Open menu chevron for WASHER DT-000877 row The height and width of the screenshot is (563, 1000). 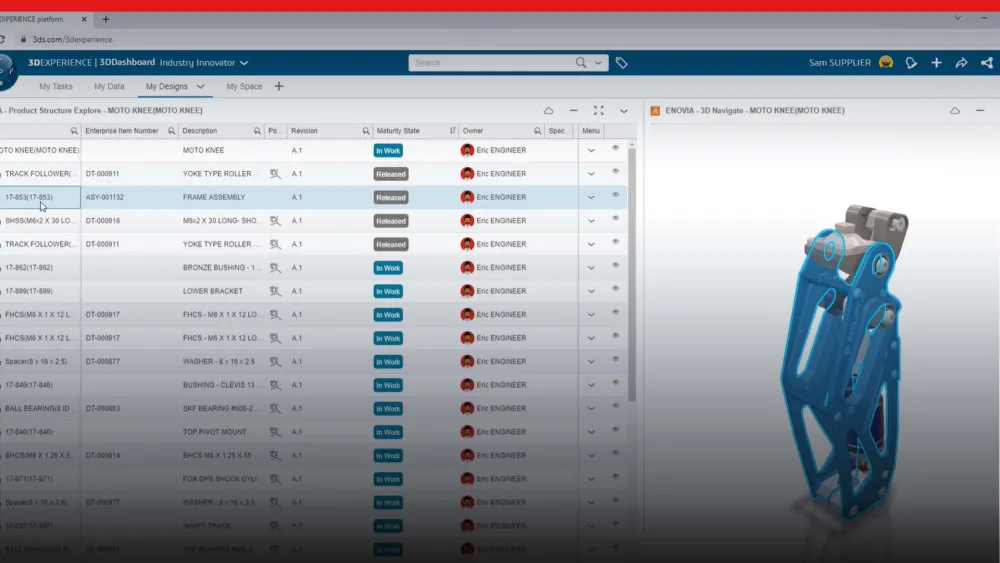(591, 362)
